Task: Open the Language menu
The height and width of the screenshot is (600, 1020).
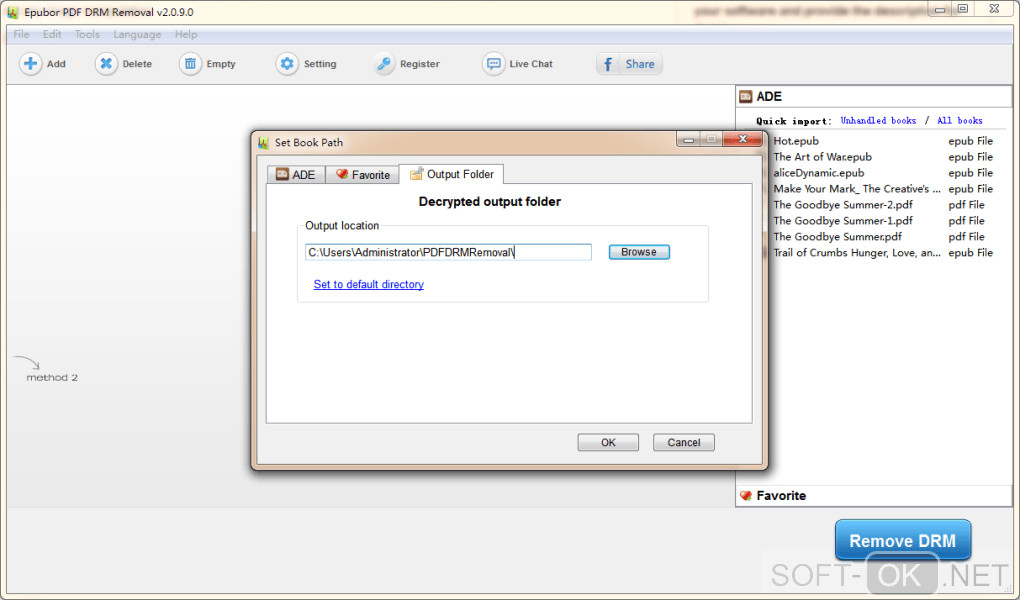Action: pyautogui.click(x=137, y=34)
